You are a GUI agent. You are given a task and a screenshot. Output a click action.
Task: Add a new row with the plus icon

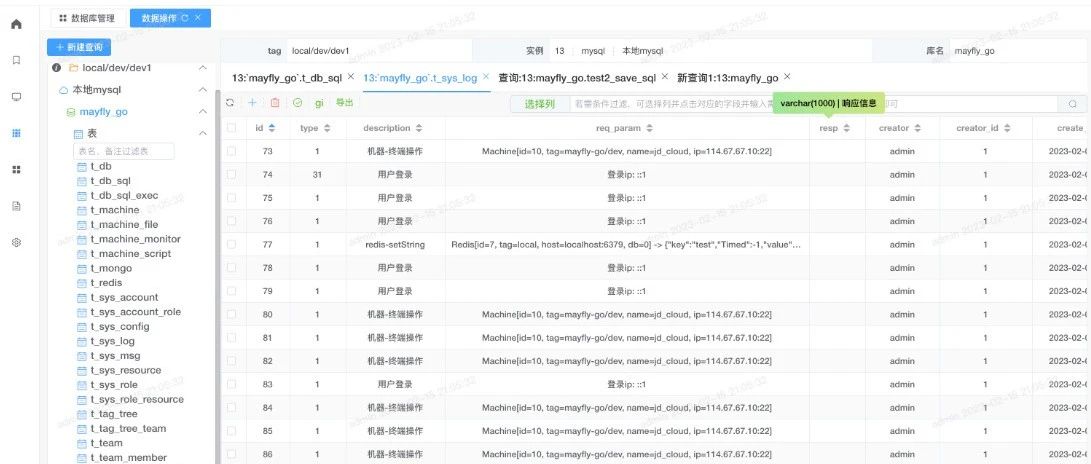click(x=252, y=103)
